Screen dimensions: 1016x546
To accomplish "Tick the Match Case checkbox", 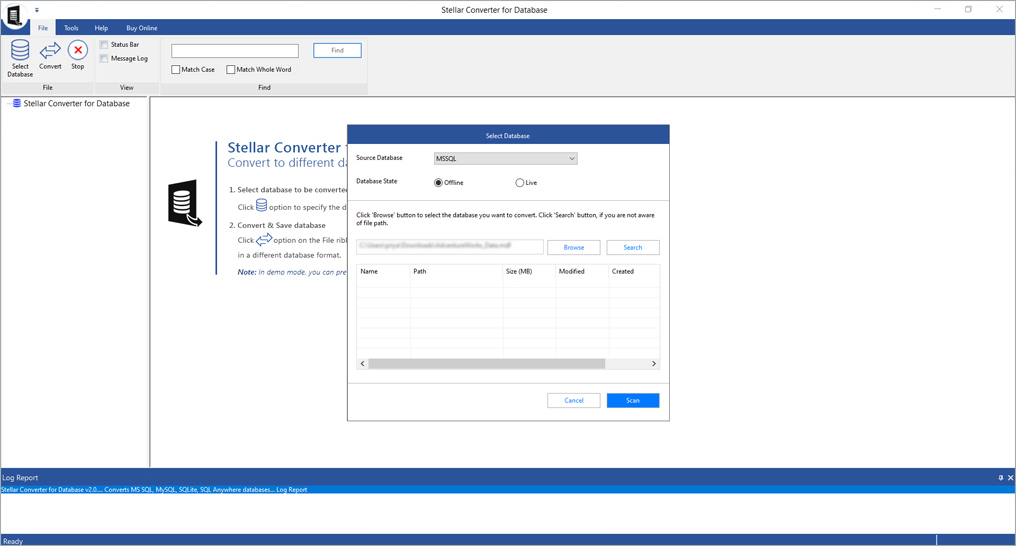I will pos(176,69).
